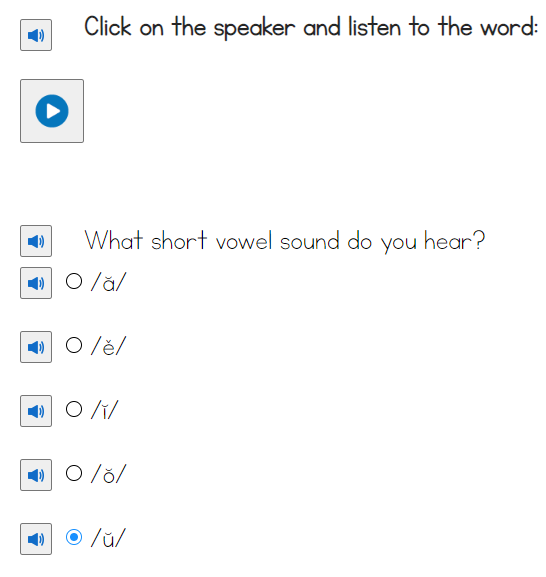Click the /ŏ/ answer label text

(109, 474)
